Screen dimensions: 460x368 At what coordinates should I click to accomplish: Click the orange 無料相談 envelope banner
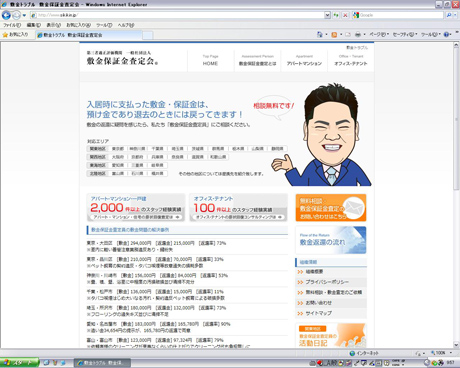[331, 208]
